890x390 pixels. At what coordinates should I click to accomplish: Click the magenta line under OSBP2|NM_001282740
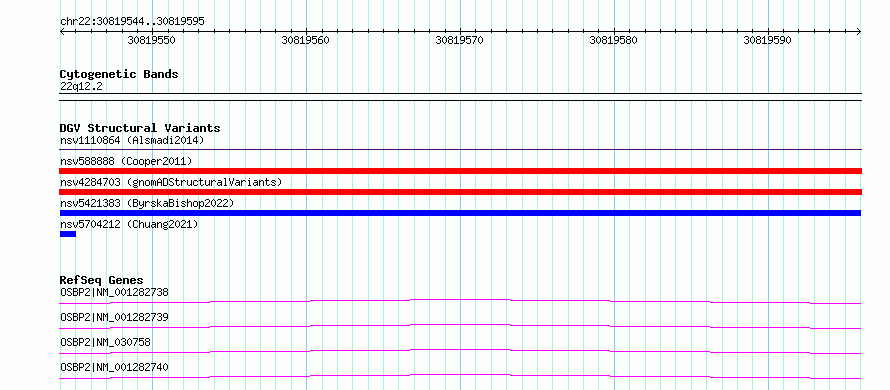click(460, 376)
